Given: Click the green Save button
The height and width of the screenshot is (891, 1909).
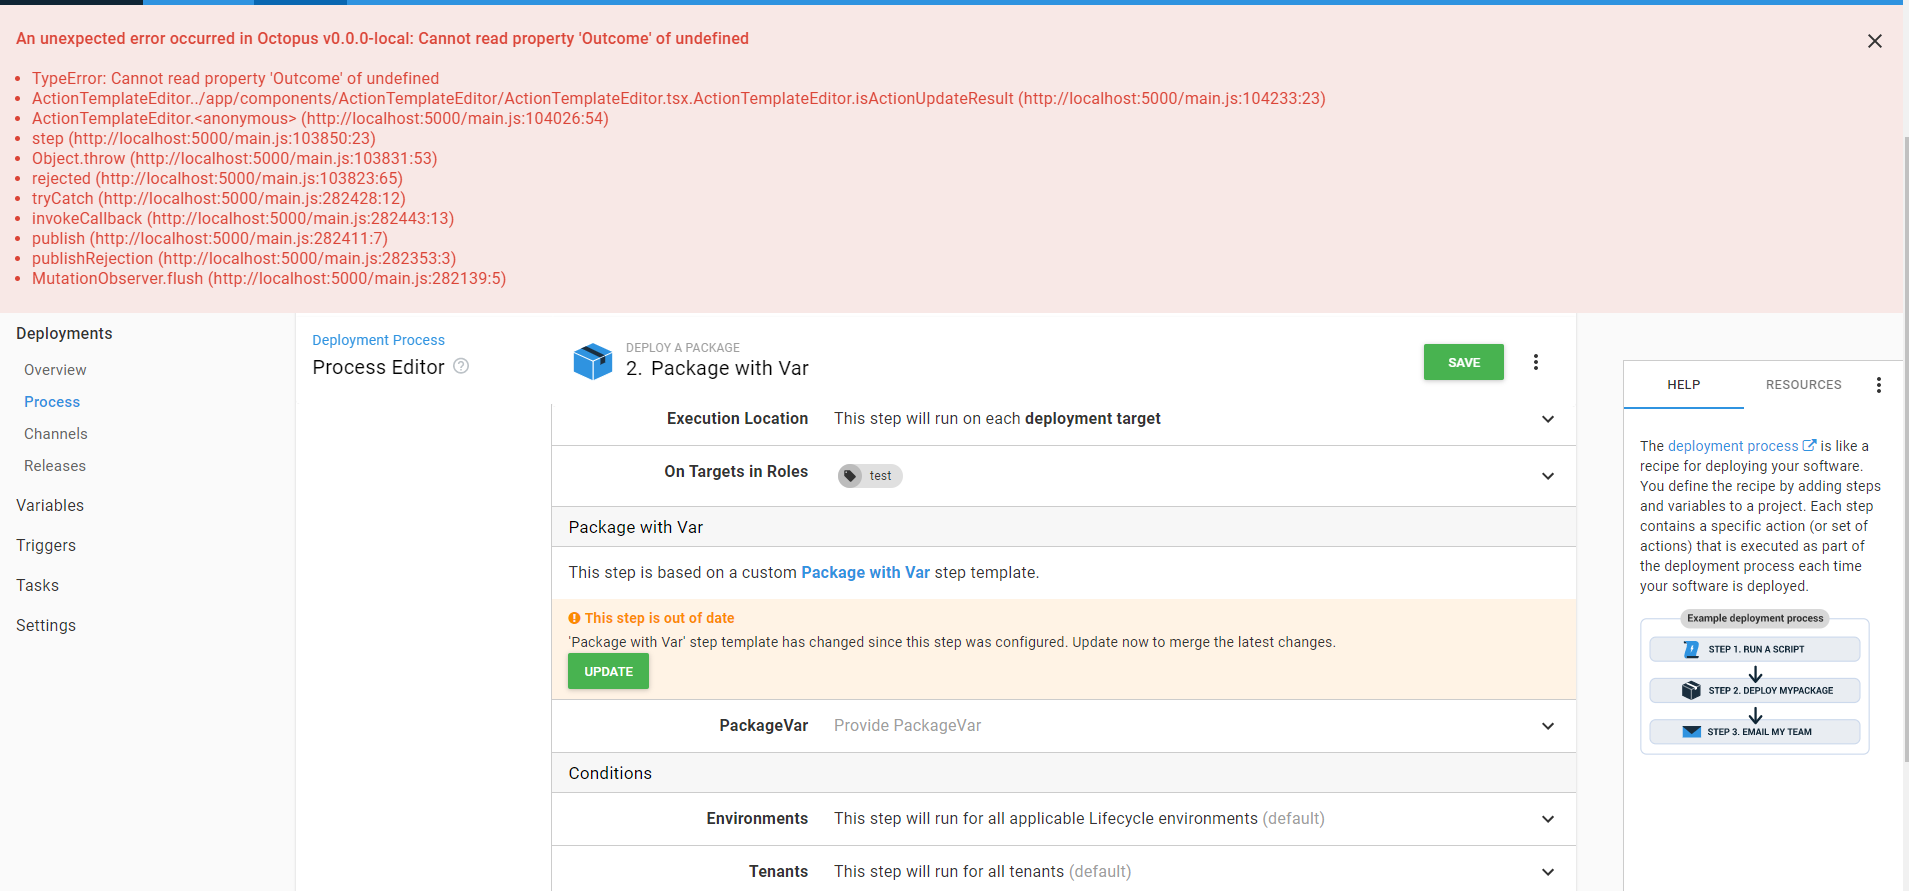Looking at the screenshot, I should [1463, 362].
